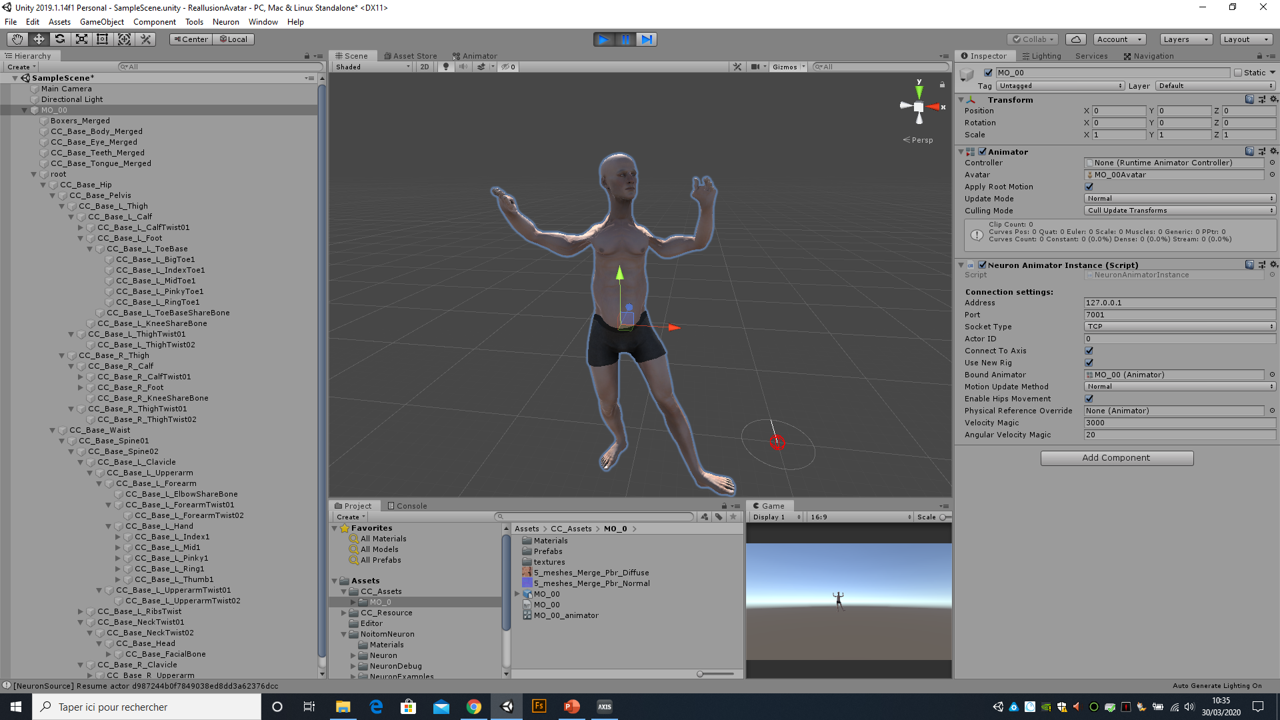The width and height of the screenshot is (1280, 720).
Task: Switch to the Asset Store tab
Action: [x=410, y=56]
